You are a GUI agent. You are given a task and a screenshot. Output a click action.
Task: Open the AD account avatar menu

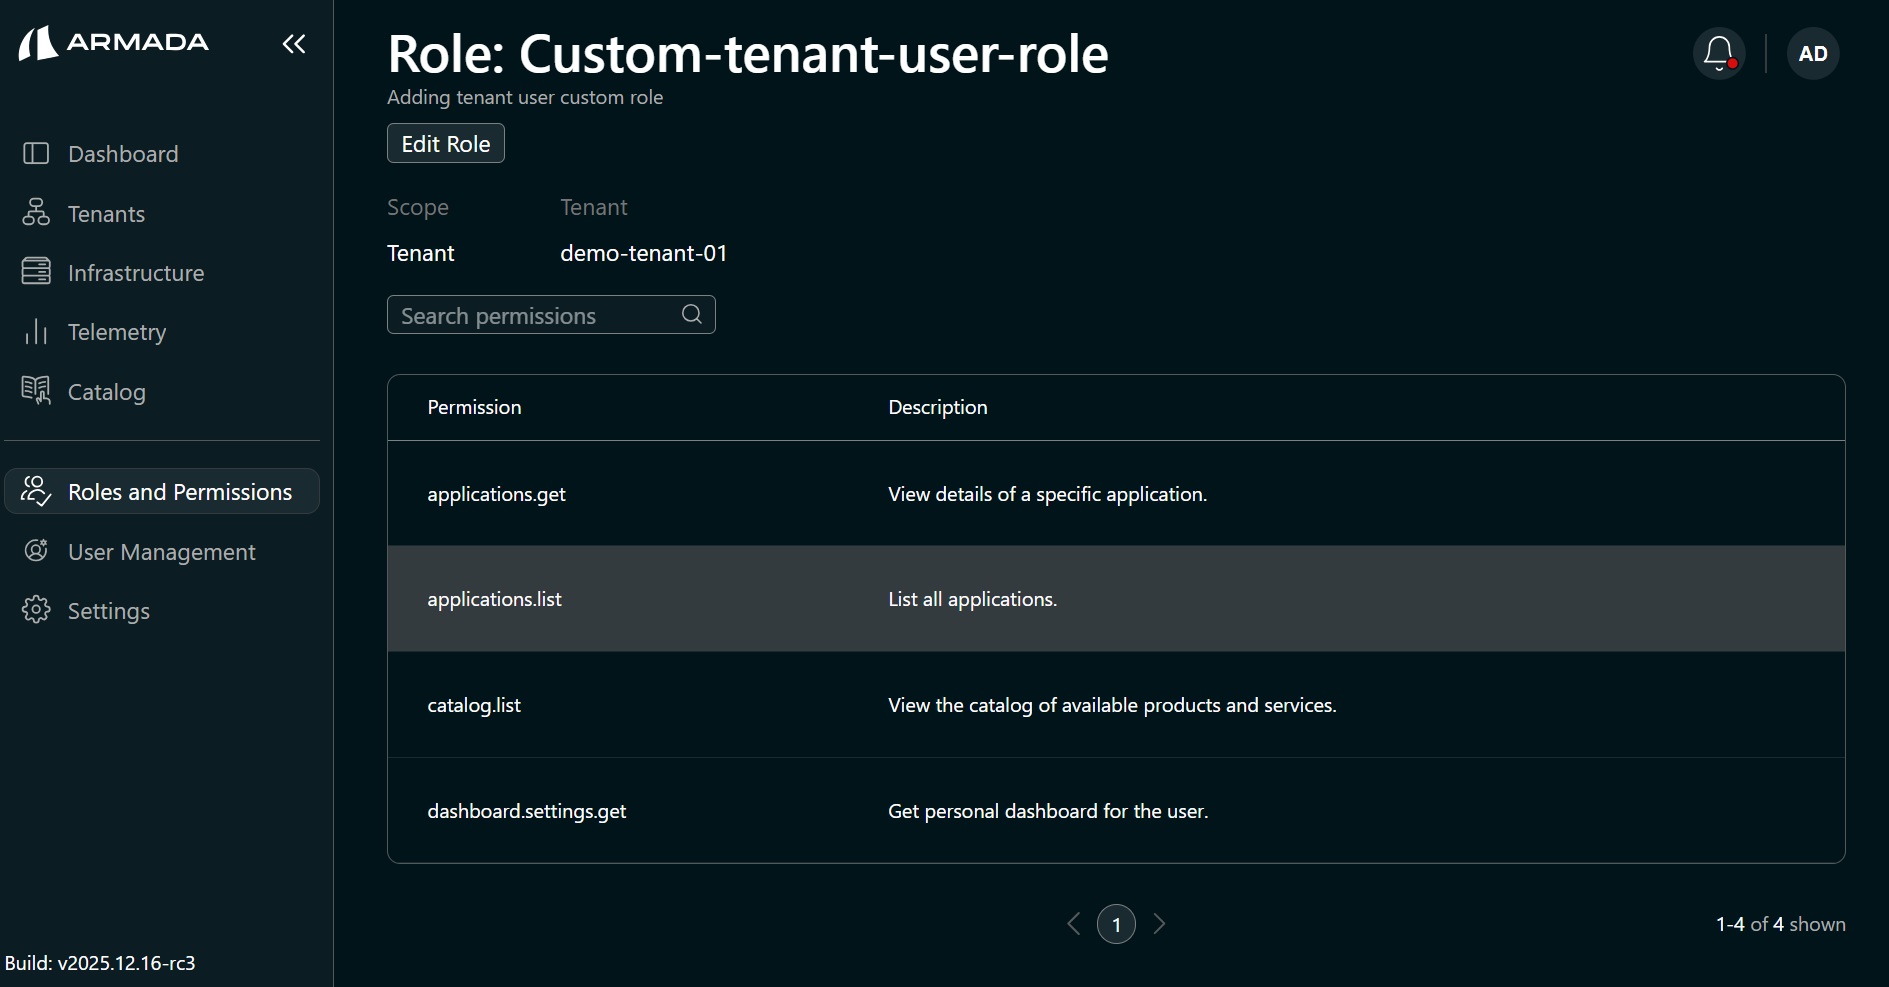(x=1813, y=53)
